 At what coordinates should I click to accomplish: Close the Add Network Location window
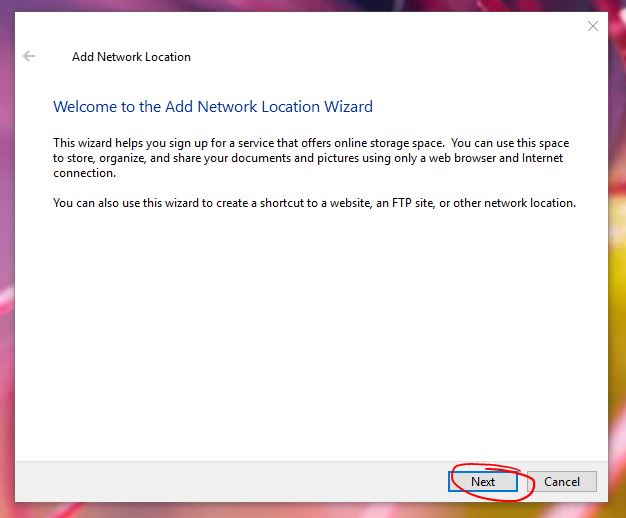click(x=592, y=26)
